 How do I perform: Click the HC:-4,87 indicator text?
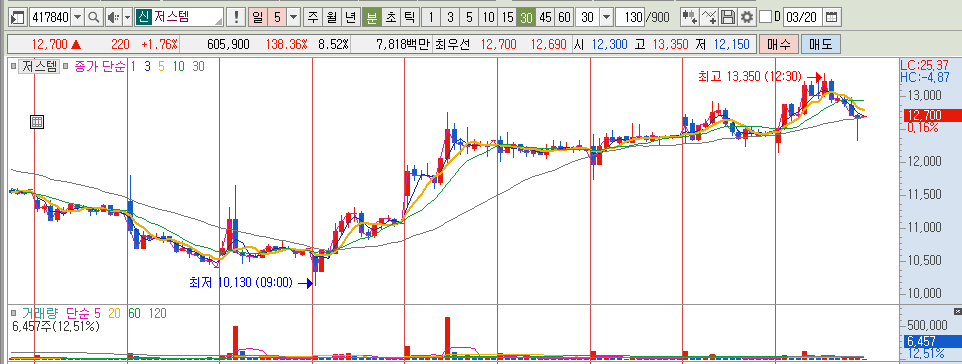[925, 76]
